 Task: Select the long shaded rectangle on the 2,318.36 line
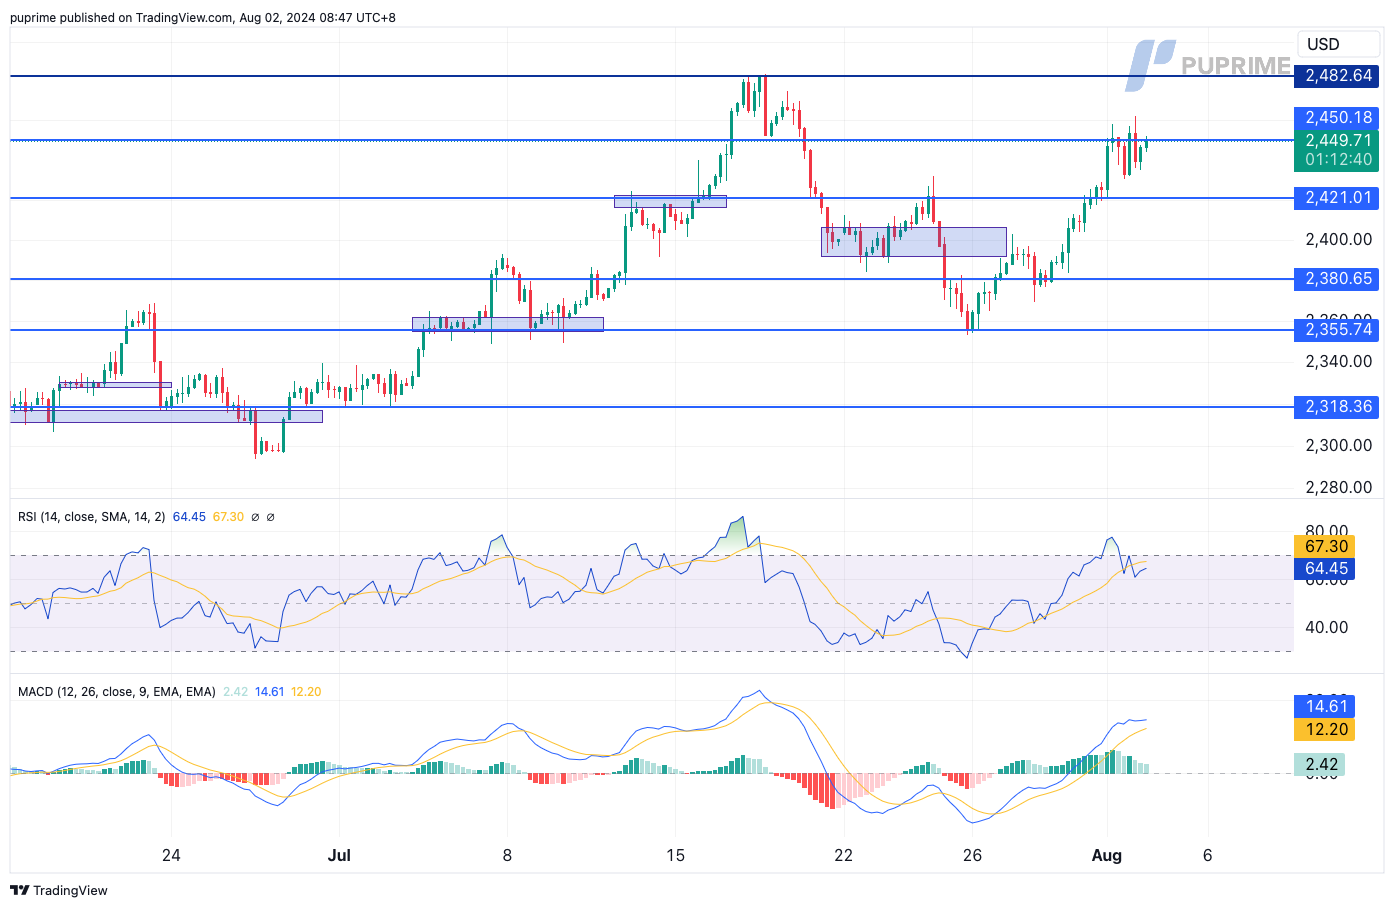point(167,416)
